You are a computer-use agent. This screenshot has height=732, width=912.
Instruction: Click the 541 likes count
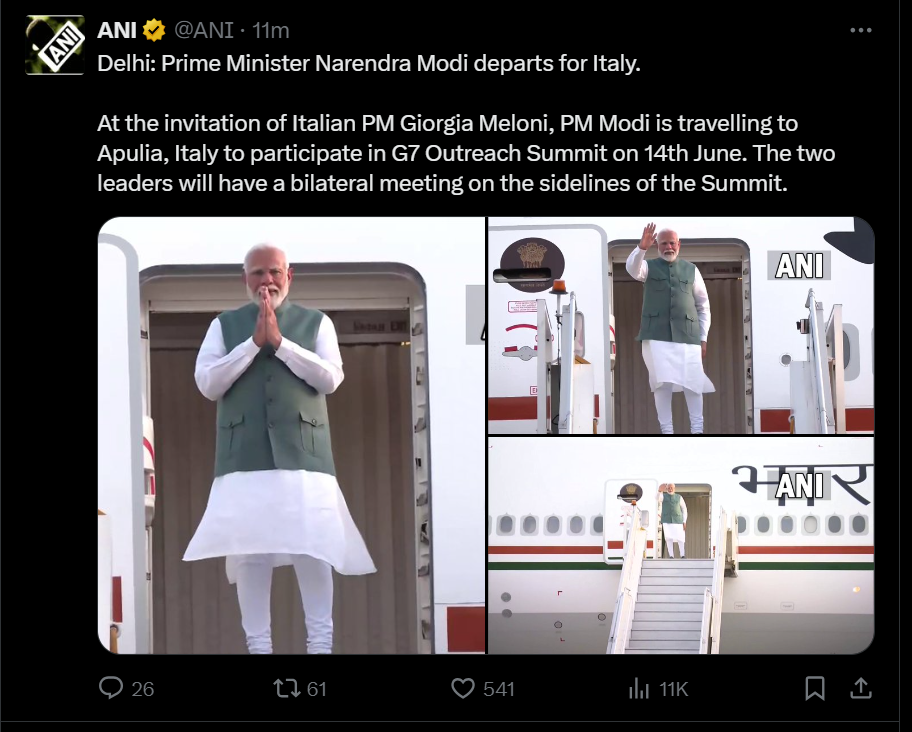click(498, 688)
